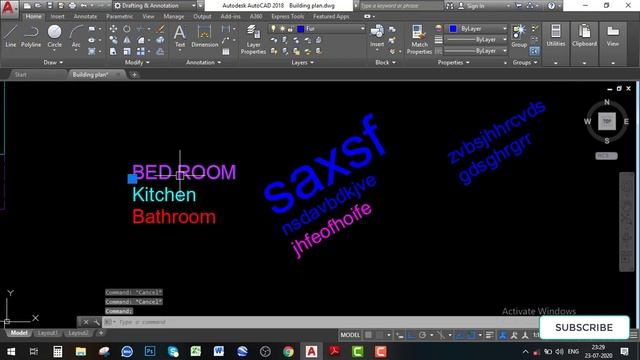Expand the Block panel
Screen dimensions: 640x360
click(x=385, y=62)
